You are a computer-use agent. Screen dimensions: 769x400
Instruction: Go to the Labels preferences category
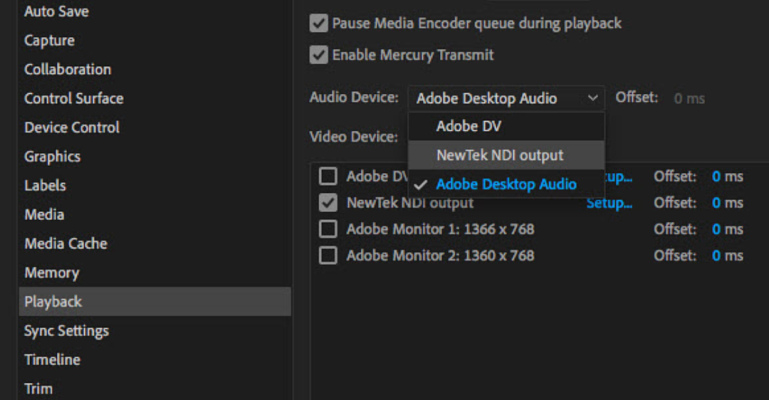[155, 185]
